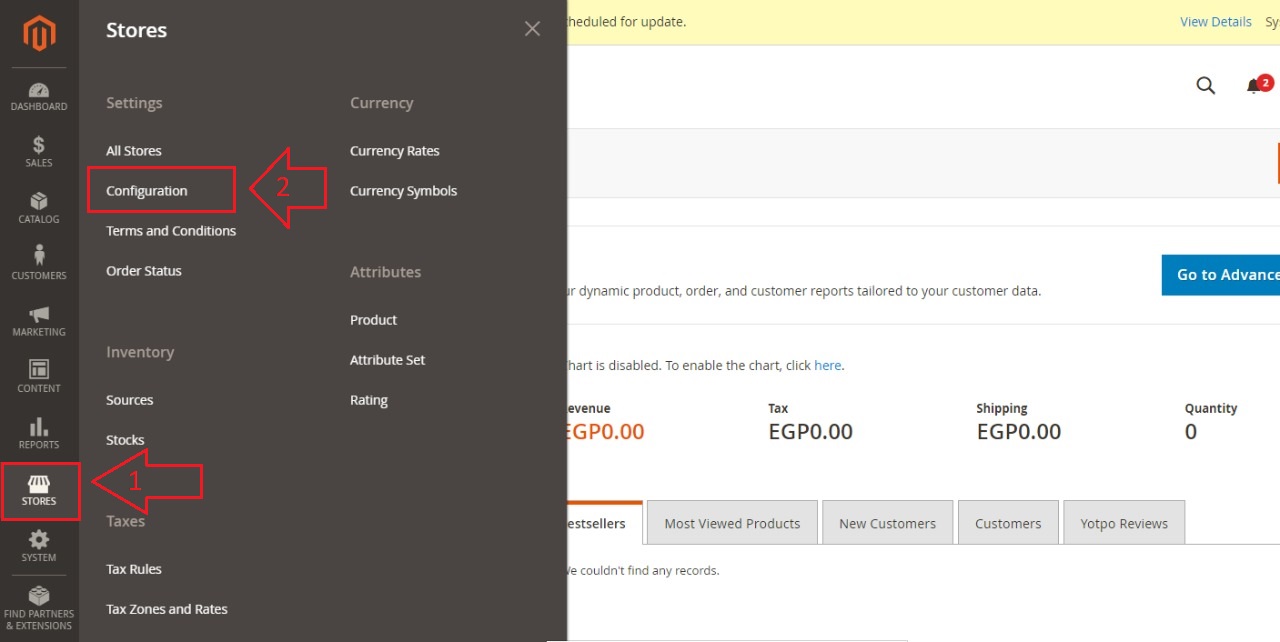Image resolution: width=1280 pixels, height=642 pixels.
Task: Switch to the Yotpo Reviews tab
Action: pyautogui.click(x=1124, y=523)
